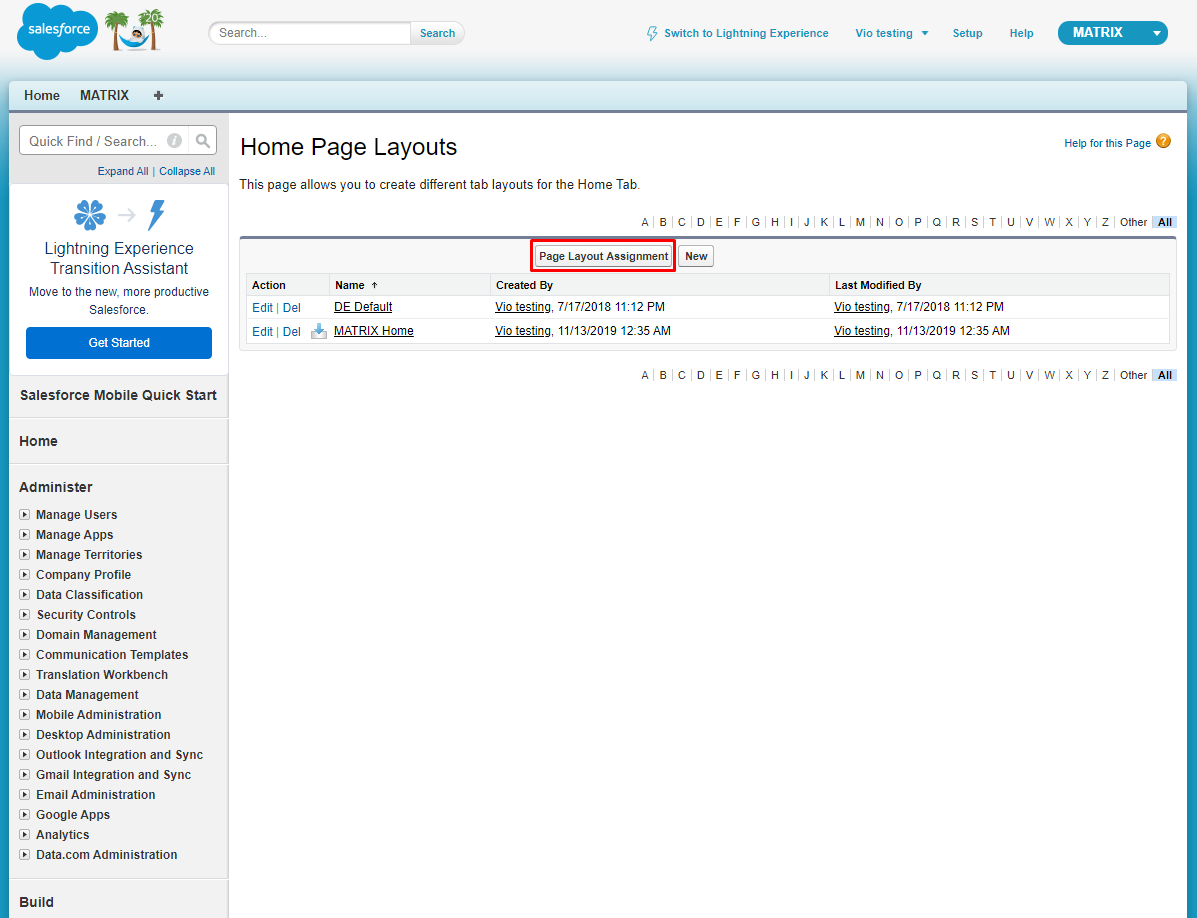The width and height of the screenshot is (1197, 918).
Task: Select Other in top alphabet filter
Action: tap(1133, 222)
